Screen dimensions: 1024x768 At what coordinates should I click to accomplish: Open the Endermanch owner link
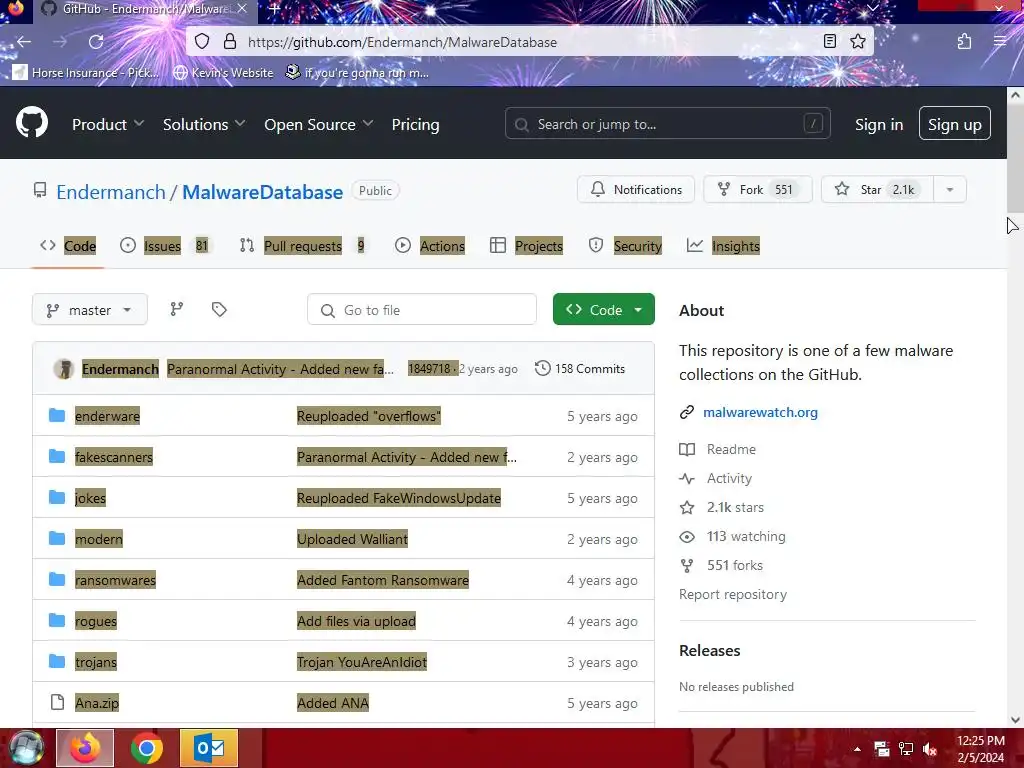110,192
